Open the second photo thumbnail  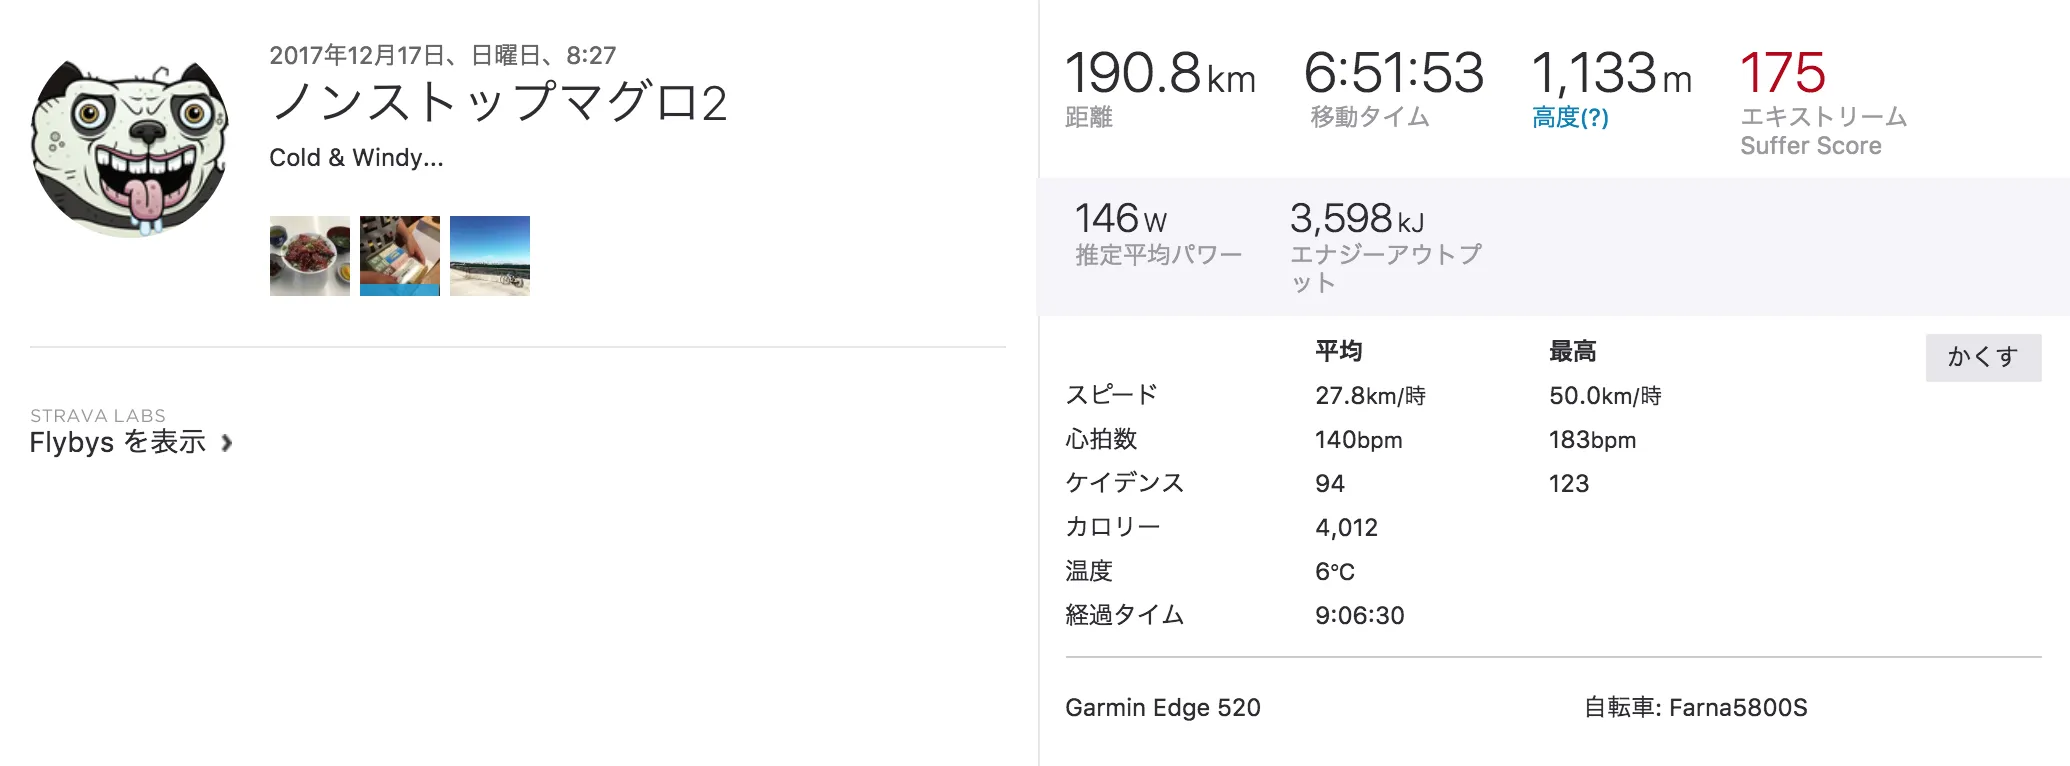tap(399, 255)
